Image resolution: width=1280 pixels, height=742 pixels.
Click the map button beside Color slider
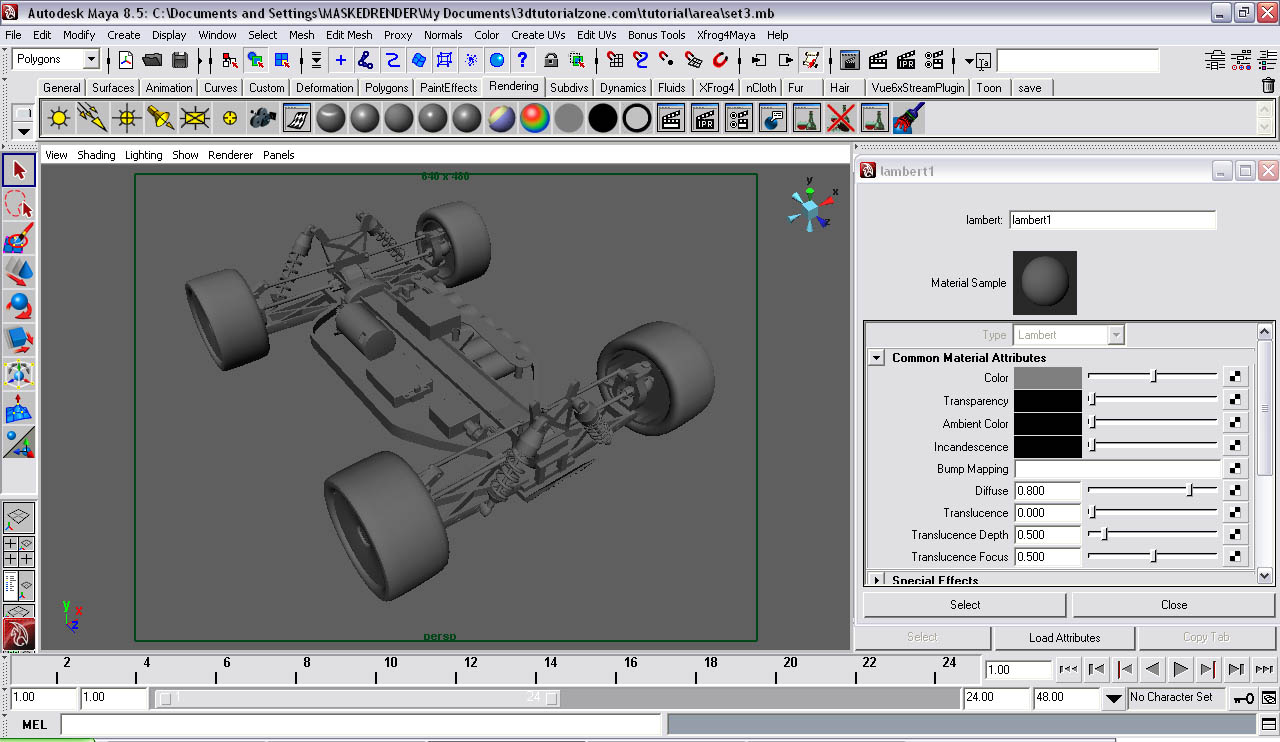coord(1236,377)
